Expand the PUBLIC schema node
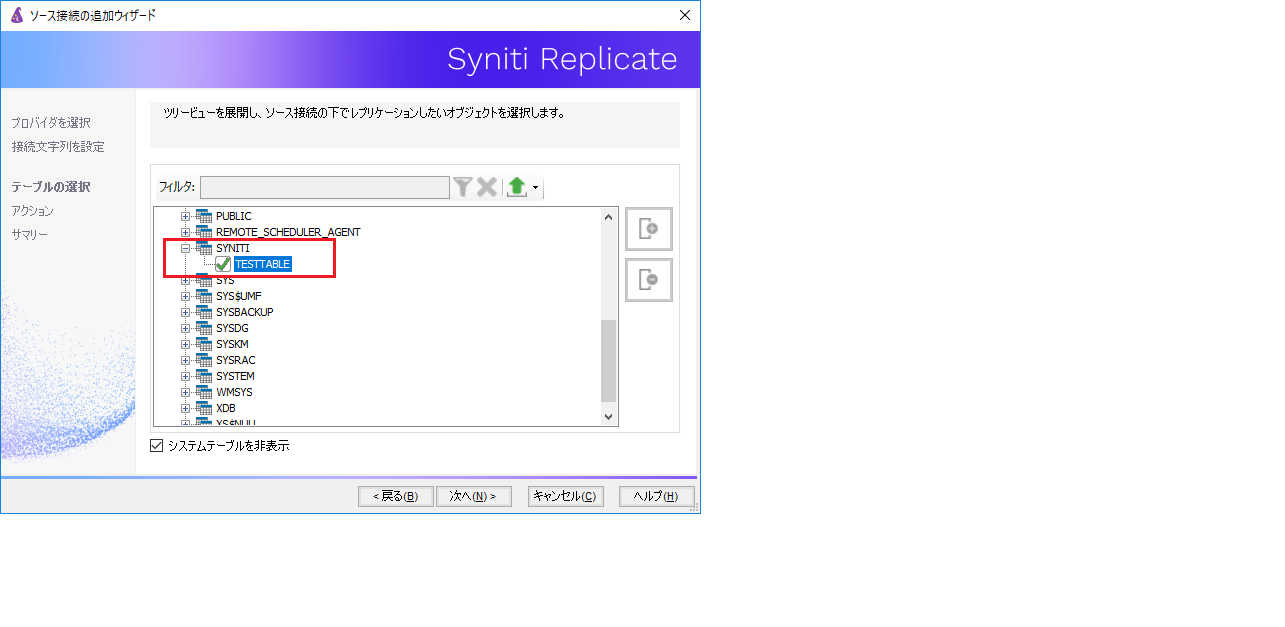This screenshot has width=1285, height=627. click(185, 216)
